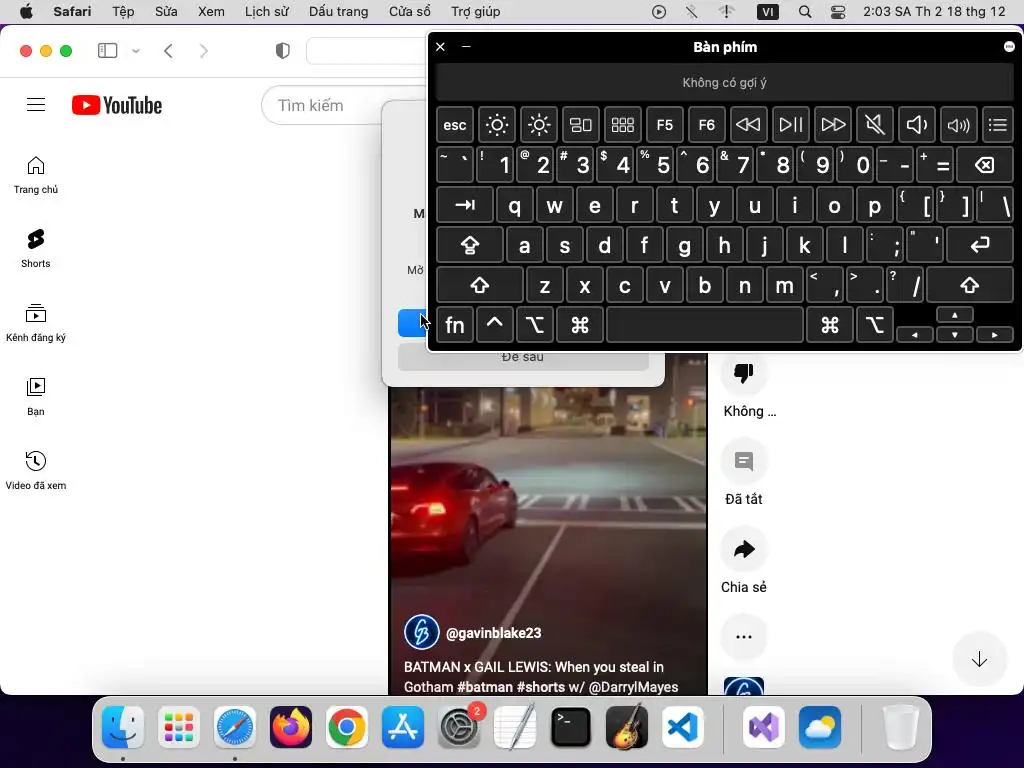Toggle the left shift key
Screen dimensions: 1024x768
pos(480,285)
